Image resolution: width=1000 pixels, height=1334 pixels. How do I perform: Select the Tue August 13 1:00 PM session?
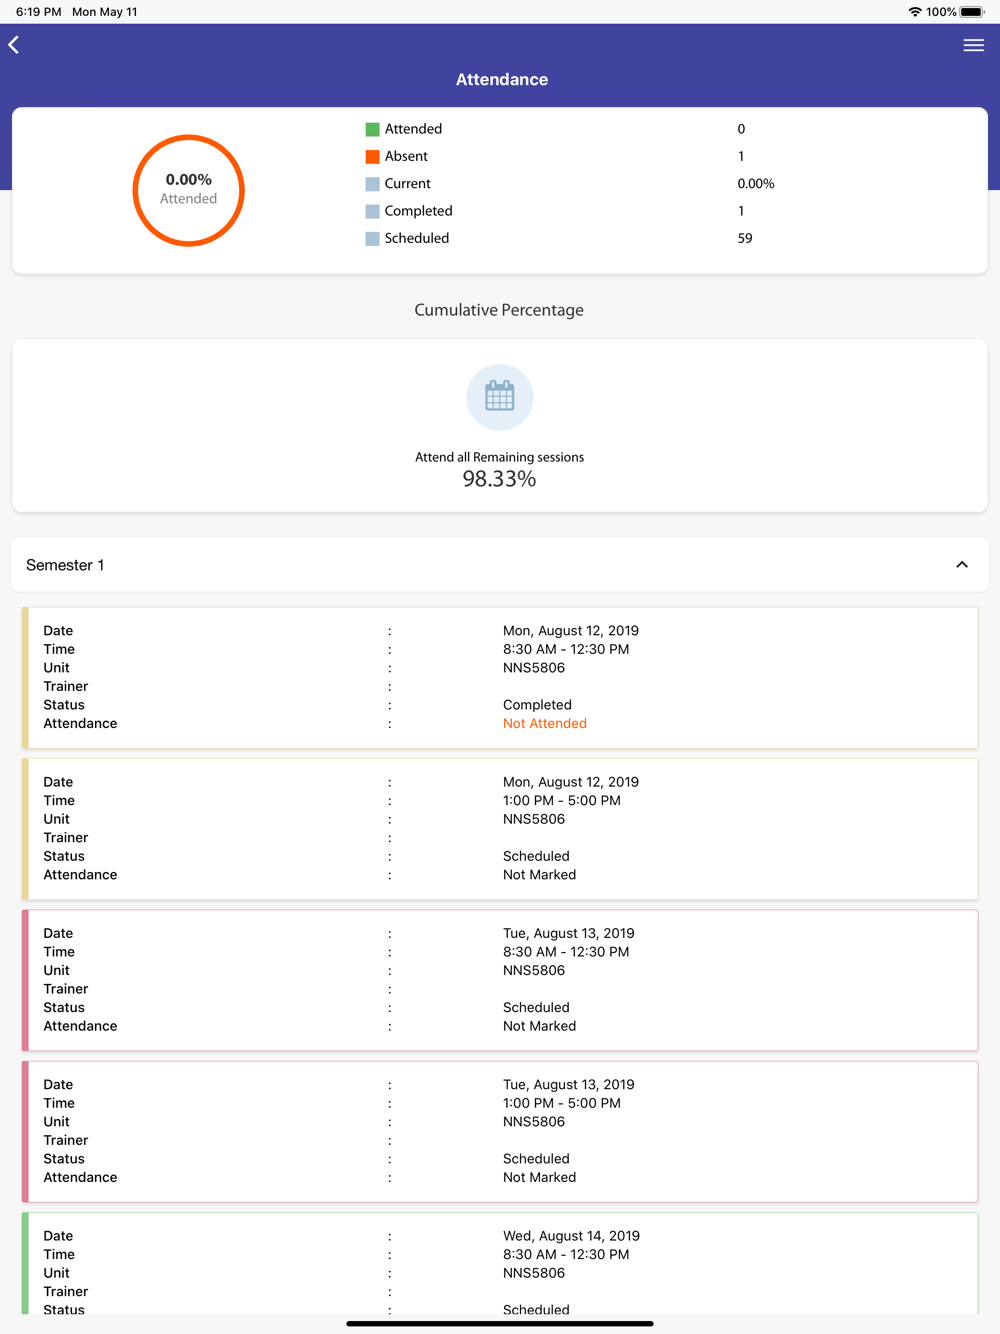500,1131
